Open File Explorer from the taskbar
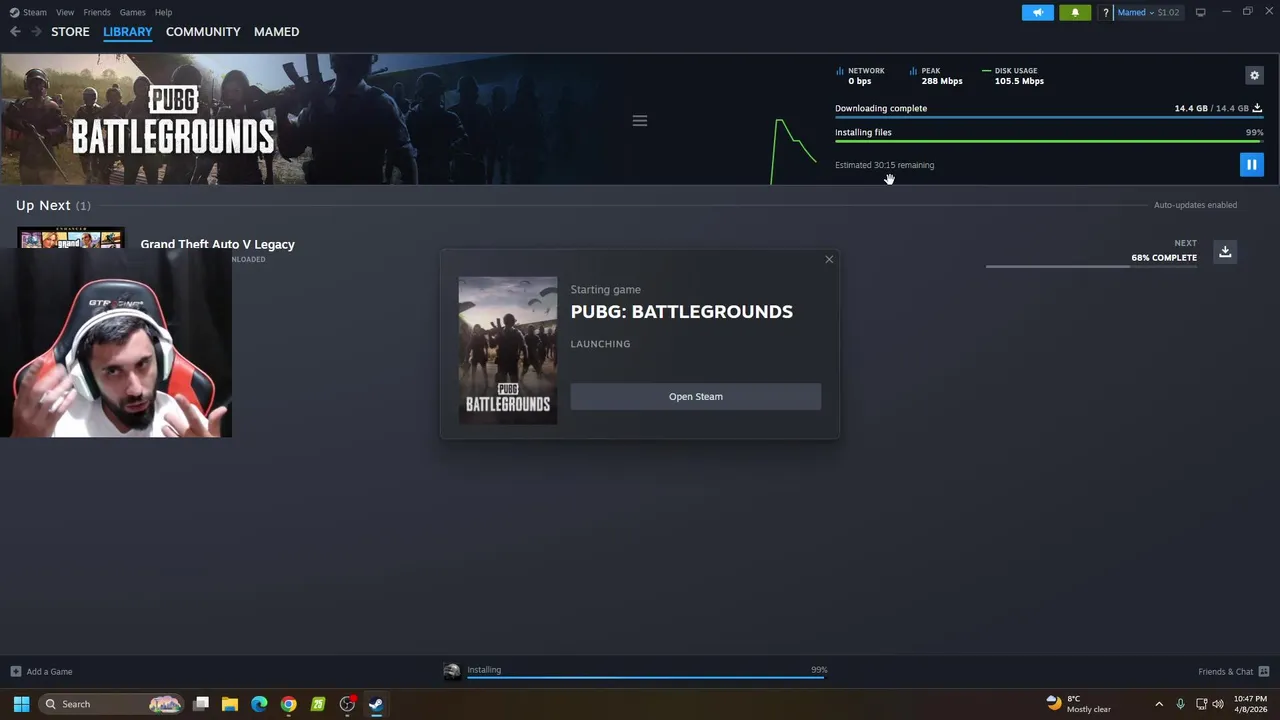The height and width of the screenshot is (720, 1280). [x=230, y=704]
